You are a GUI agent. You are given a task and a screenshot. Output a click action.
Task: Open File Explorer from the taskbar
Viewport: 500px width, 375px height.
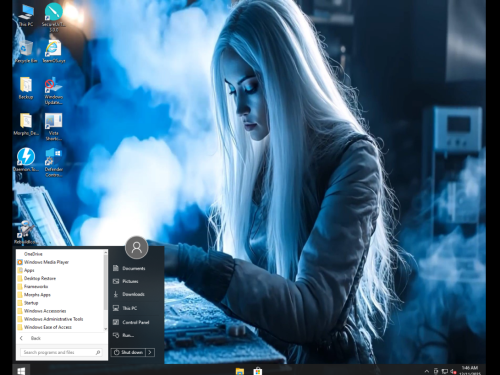240,371
